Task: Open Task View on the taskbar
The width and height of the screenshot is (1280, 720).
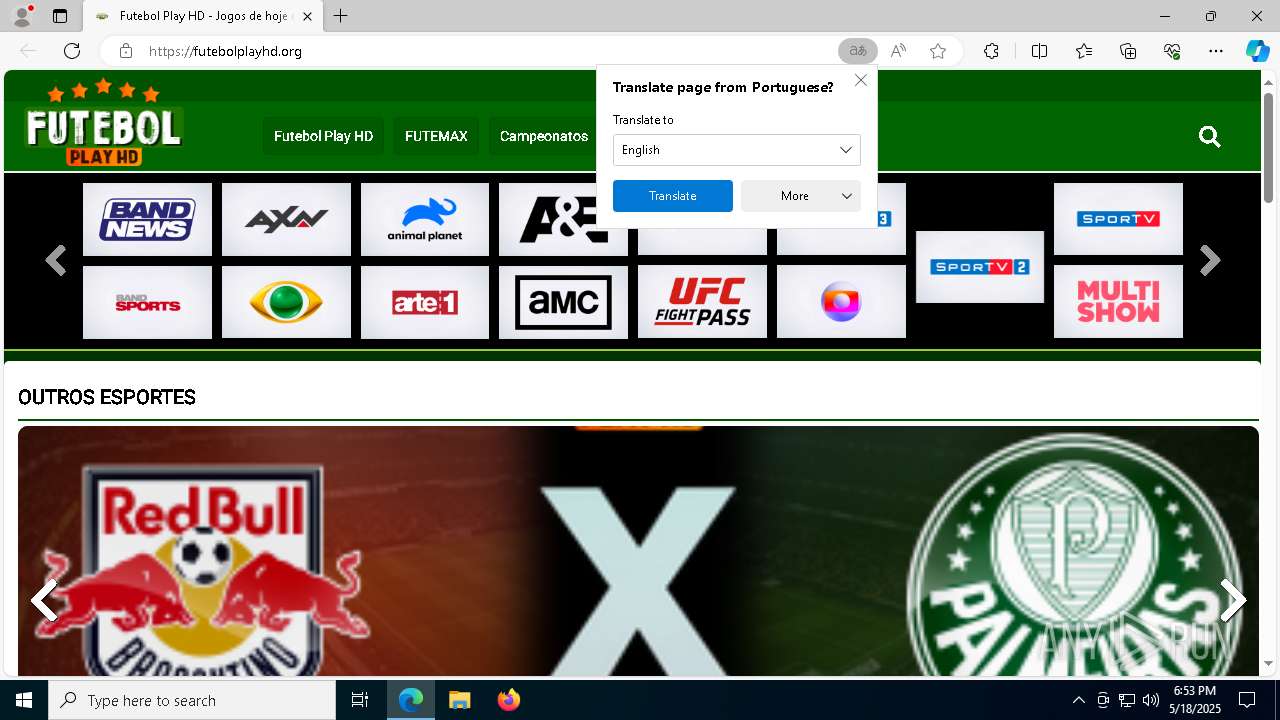Action: [360, 700]
